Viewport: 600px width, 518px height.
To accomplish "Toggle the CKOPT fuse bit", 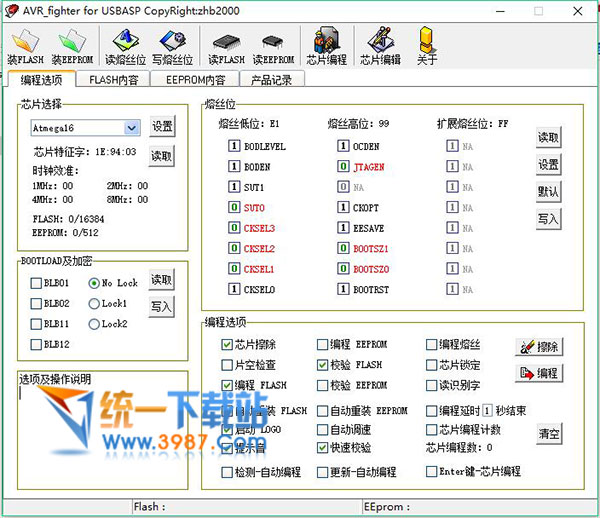I will (343, 207).
